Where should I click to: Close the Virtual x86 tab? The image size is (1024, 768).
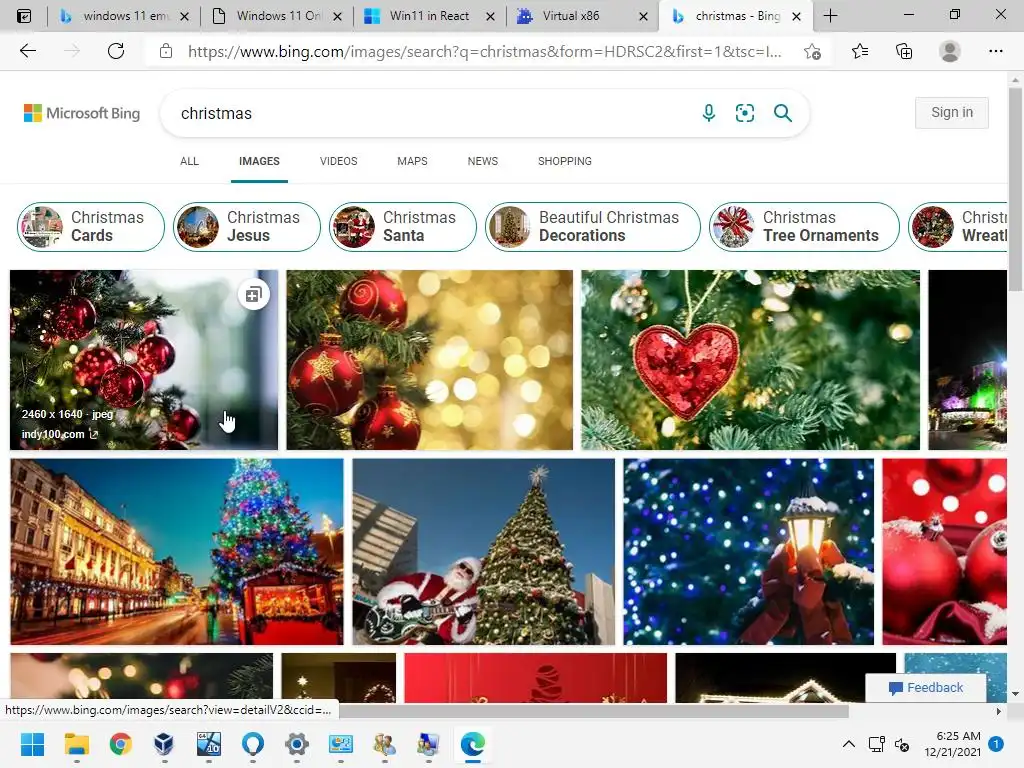pyautogui.click(x=643, y=16)
